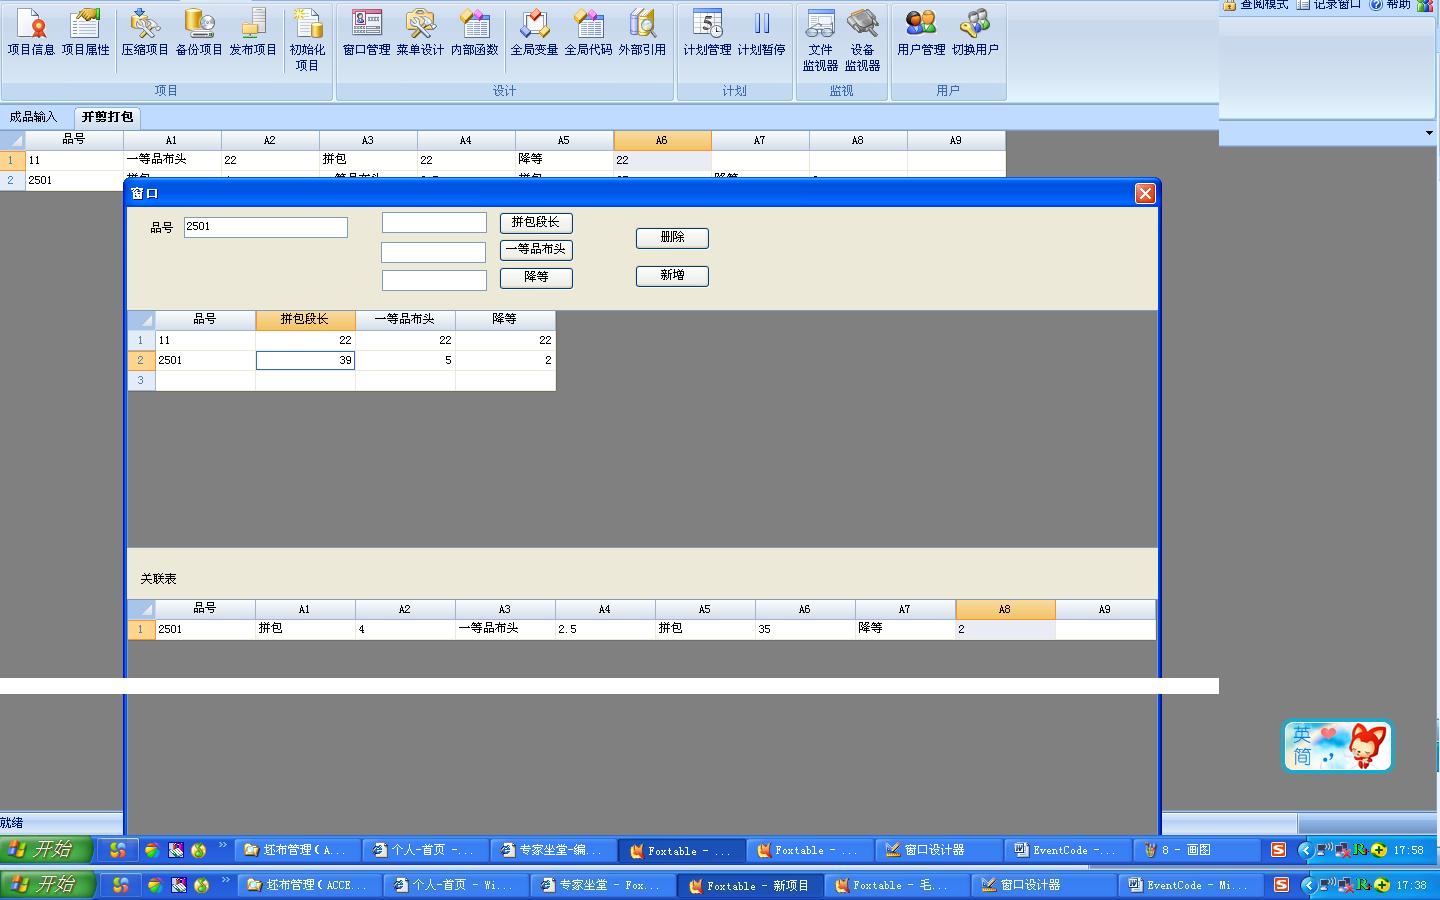Open 项目信息 in the ribbon
Viewport: 1440px width, 900px height.
[x=31, y=33]
